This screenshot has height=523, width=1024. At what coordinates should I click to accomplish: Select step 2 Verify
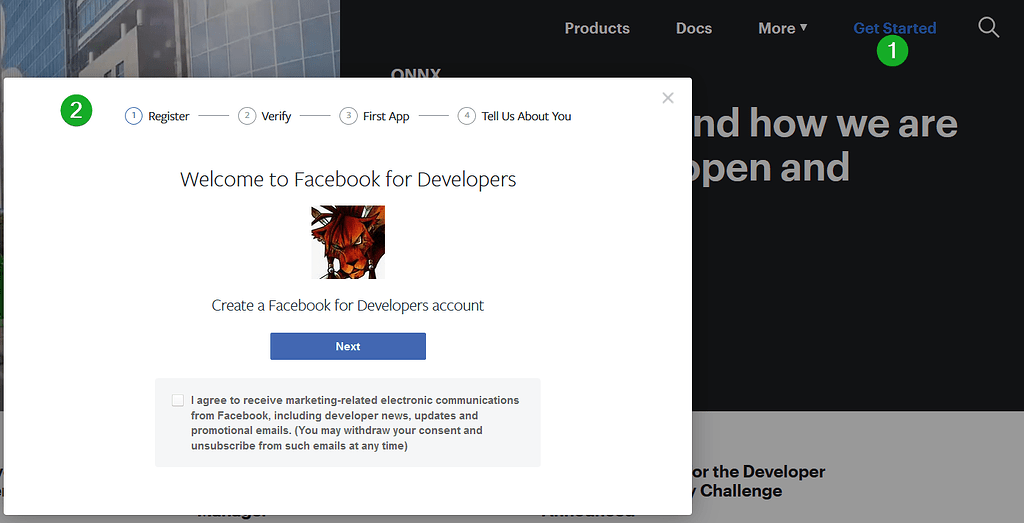click(264, 116)
